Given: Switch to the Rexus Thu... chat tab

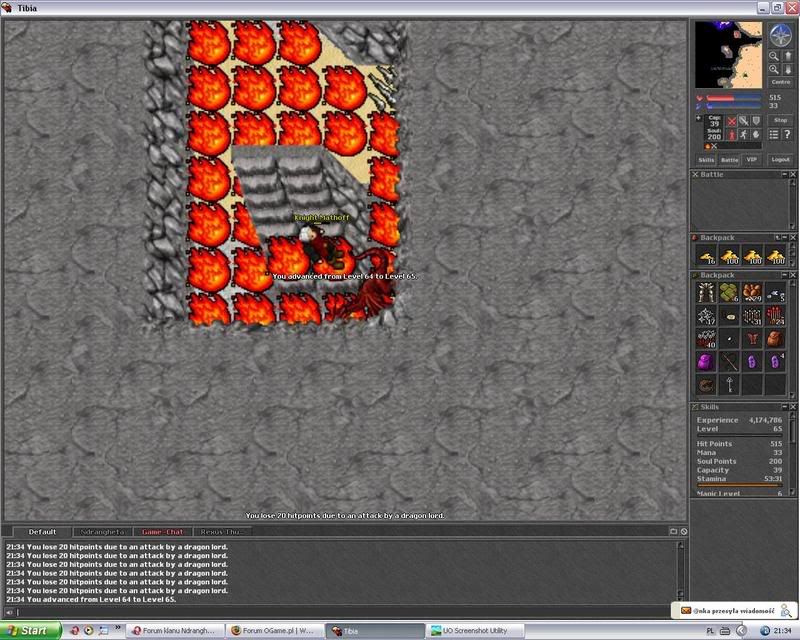Looking at the screenshot, I should click(222, 532).
